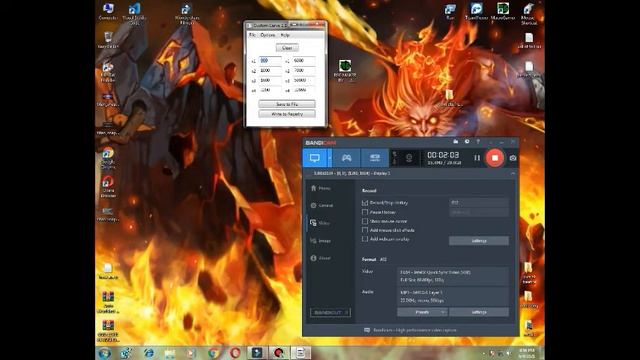Click the Pause hotkey input field

tap(479, 212)
